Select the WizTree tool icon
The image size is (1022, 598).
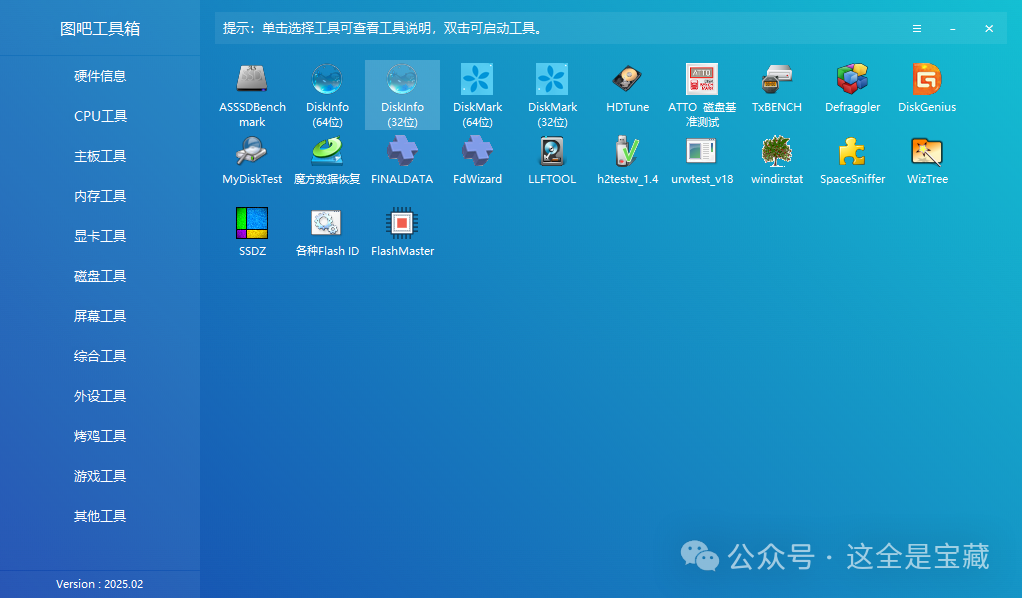927,151
